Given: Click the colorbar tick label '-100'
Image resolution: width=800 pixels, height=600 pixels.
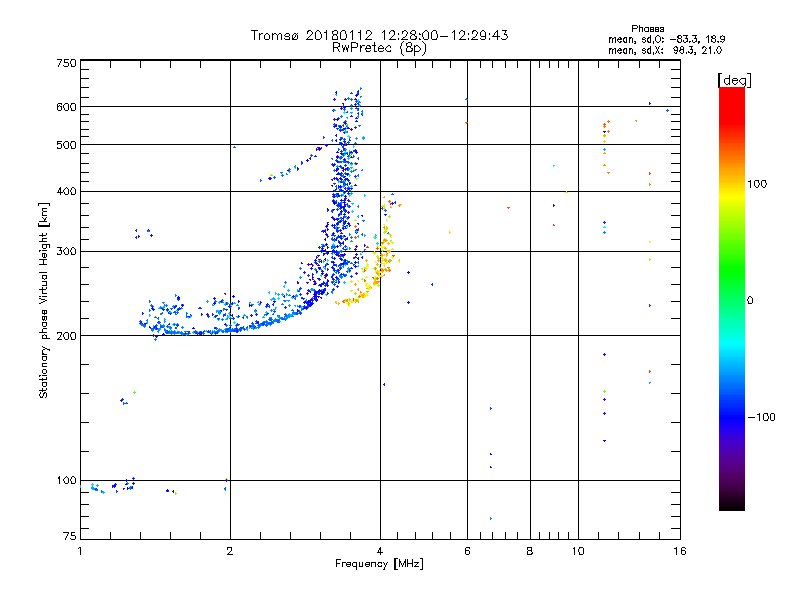Looking at the screenshot, I should click(761, 417).
